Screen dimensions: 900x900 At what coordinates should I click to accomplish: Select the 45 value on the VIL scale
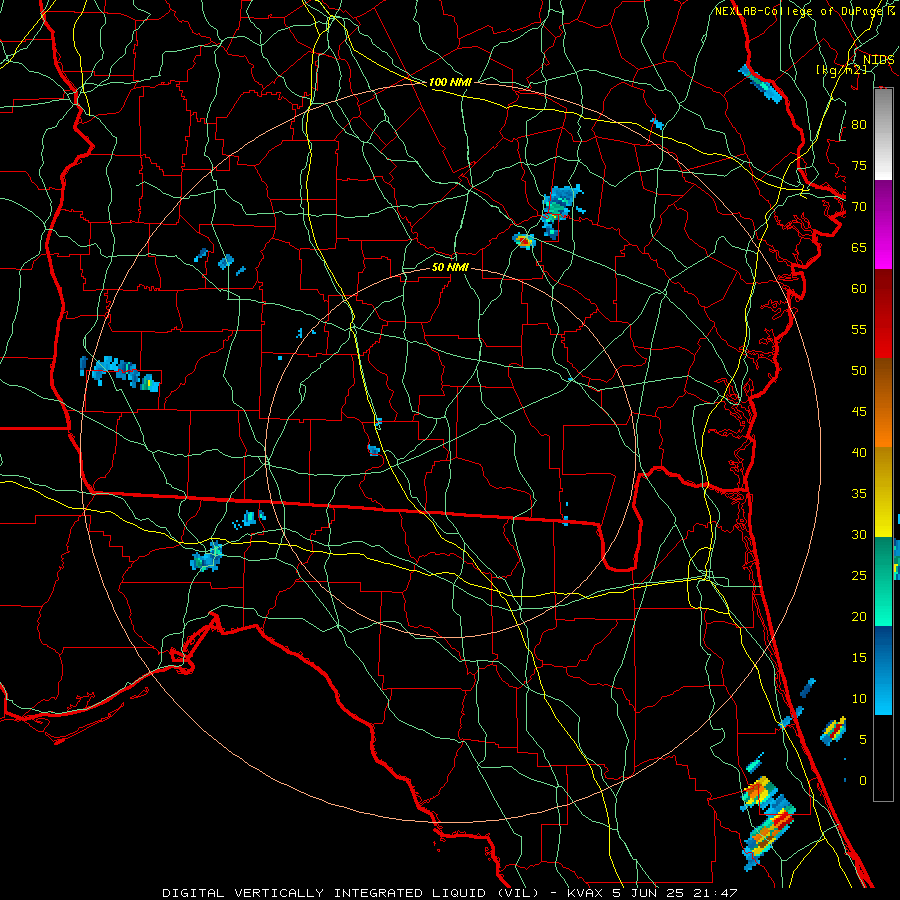tap(859, 412)
